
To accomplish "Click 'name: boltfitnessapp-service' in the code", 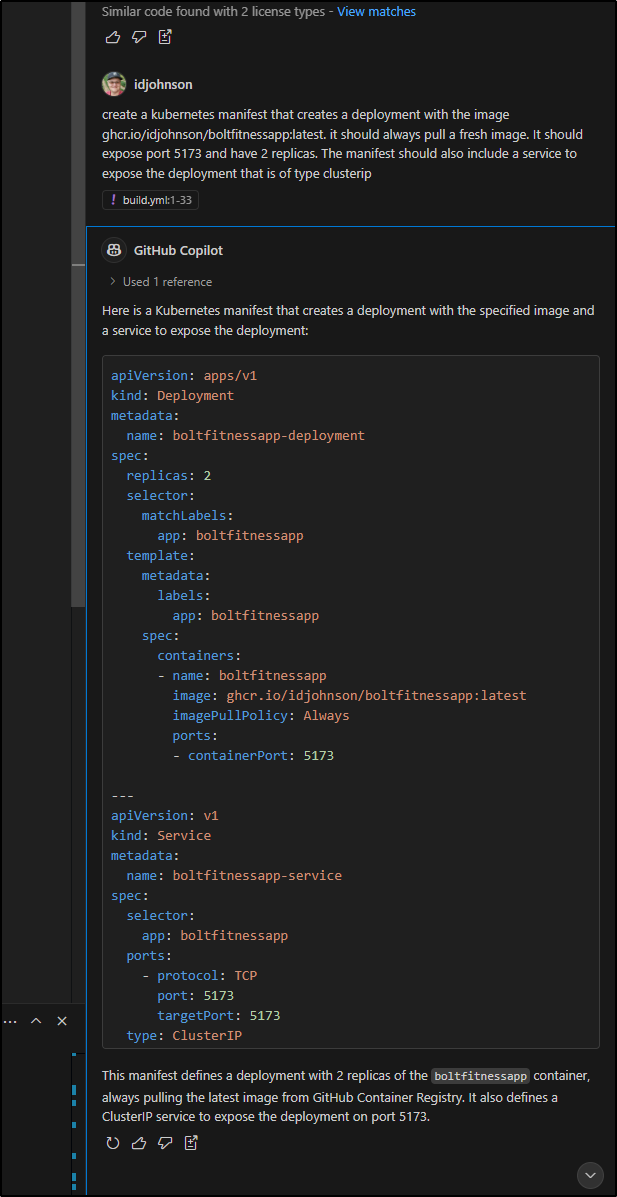I will click(x=234, y=876).
